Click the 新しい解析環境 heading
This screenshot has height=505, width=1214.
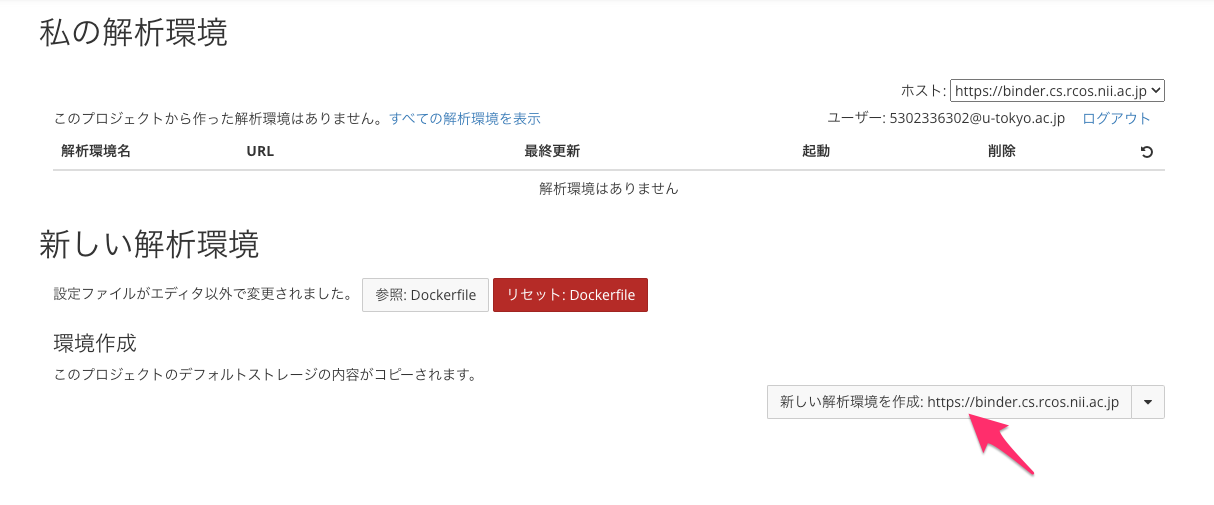coord(149,244)
